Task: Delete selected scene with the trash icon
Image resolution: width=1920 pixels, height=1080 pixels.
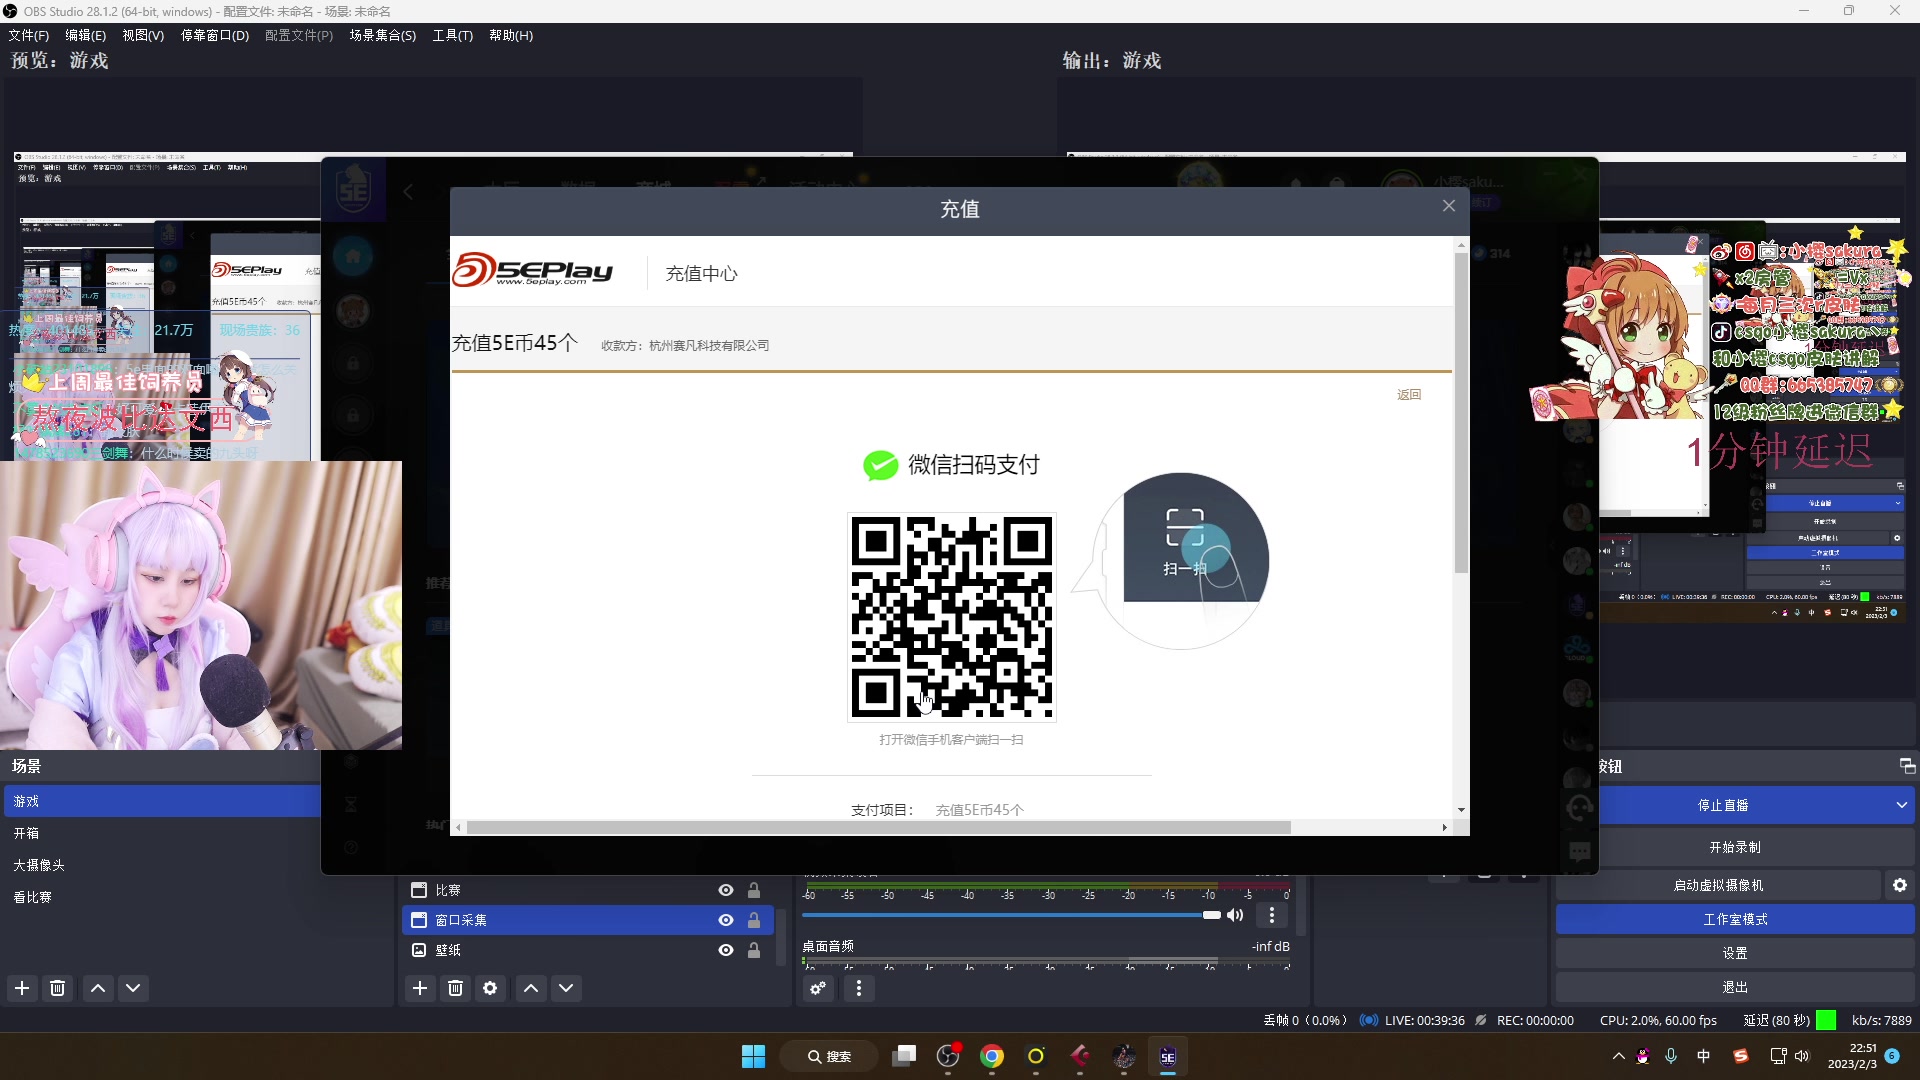Action: [58, 988]
